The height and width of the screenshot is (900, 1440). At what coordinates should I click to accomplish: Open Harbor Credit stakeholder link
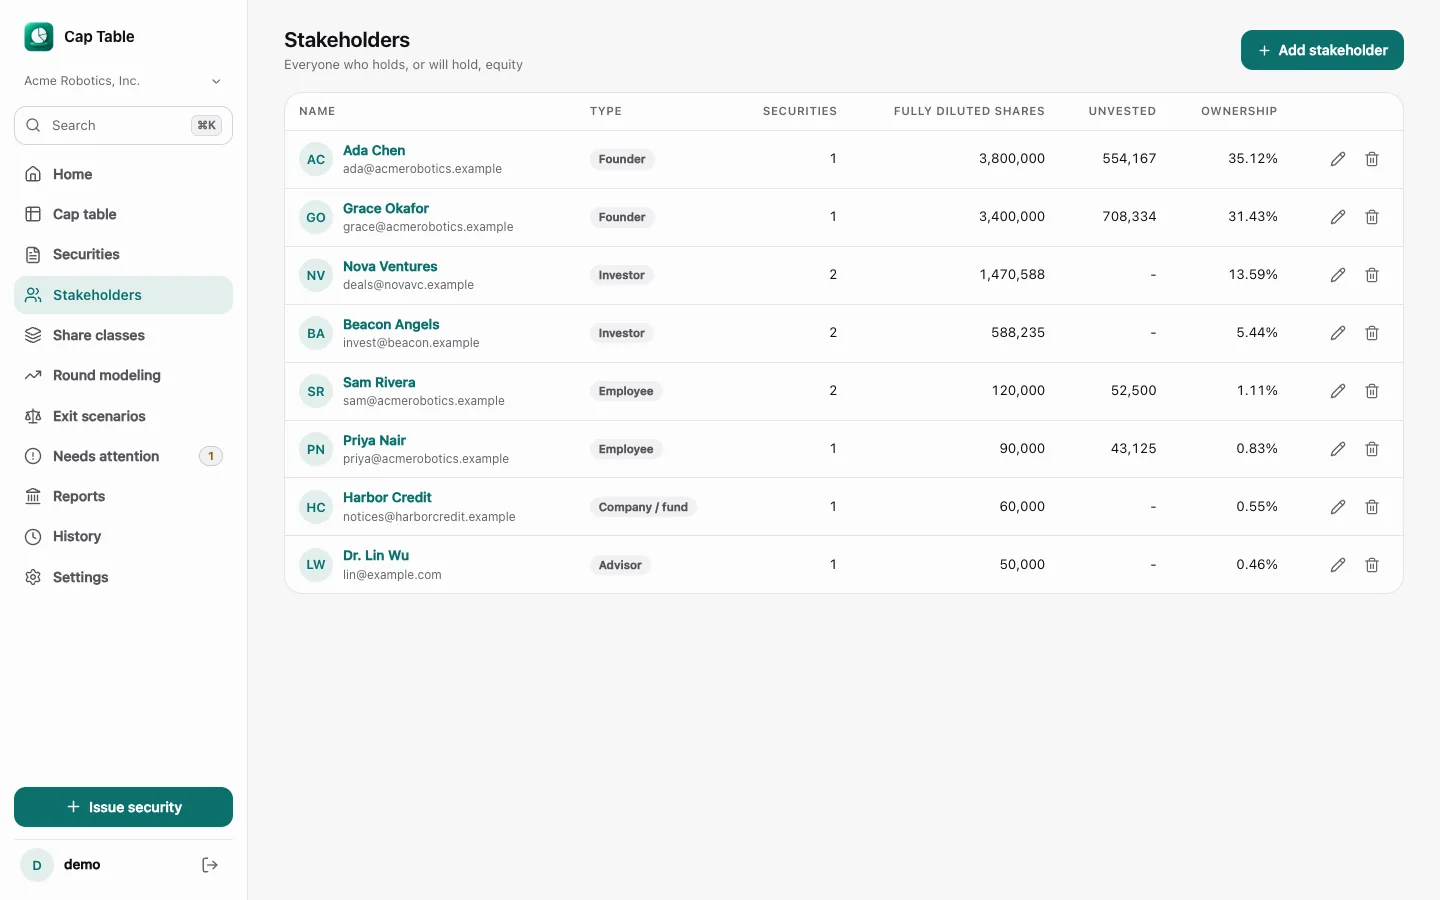tap(387, 497)
